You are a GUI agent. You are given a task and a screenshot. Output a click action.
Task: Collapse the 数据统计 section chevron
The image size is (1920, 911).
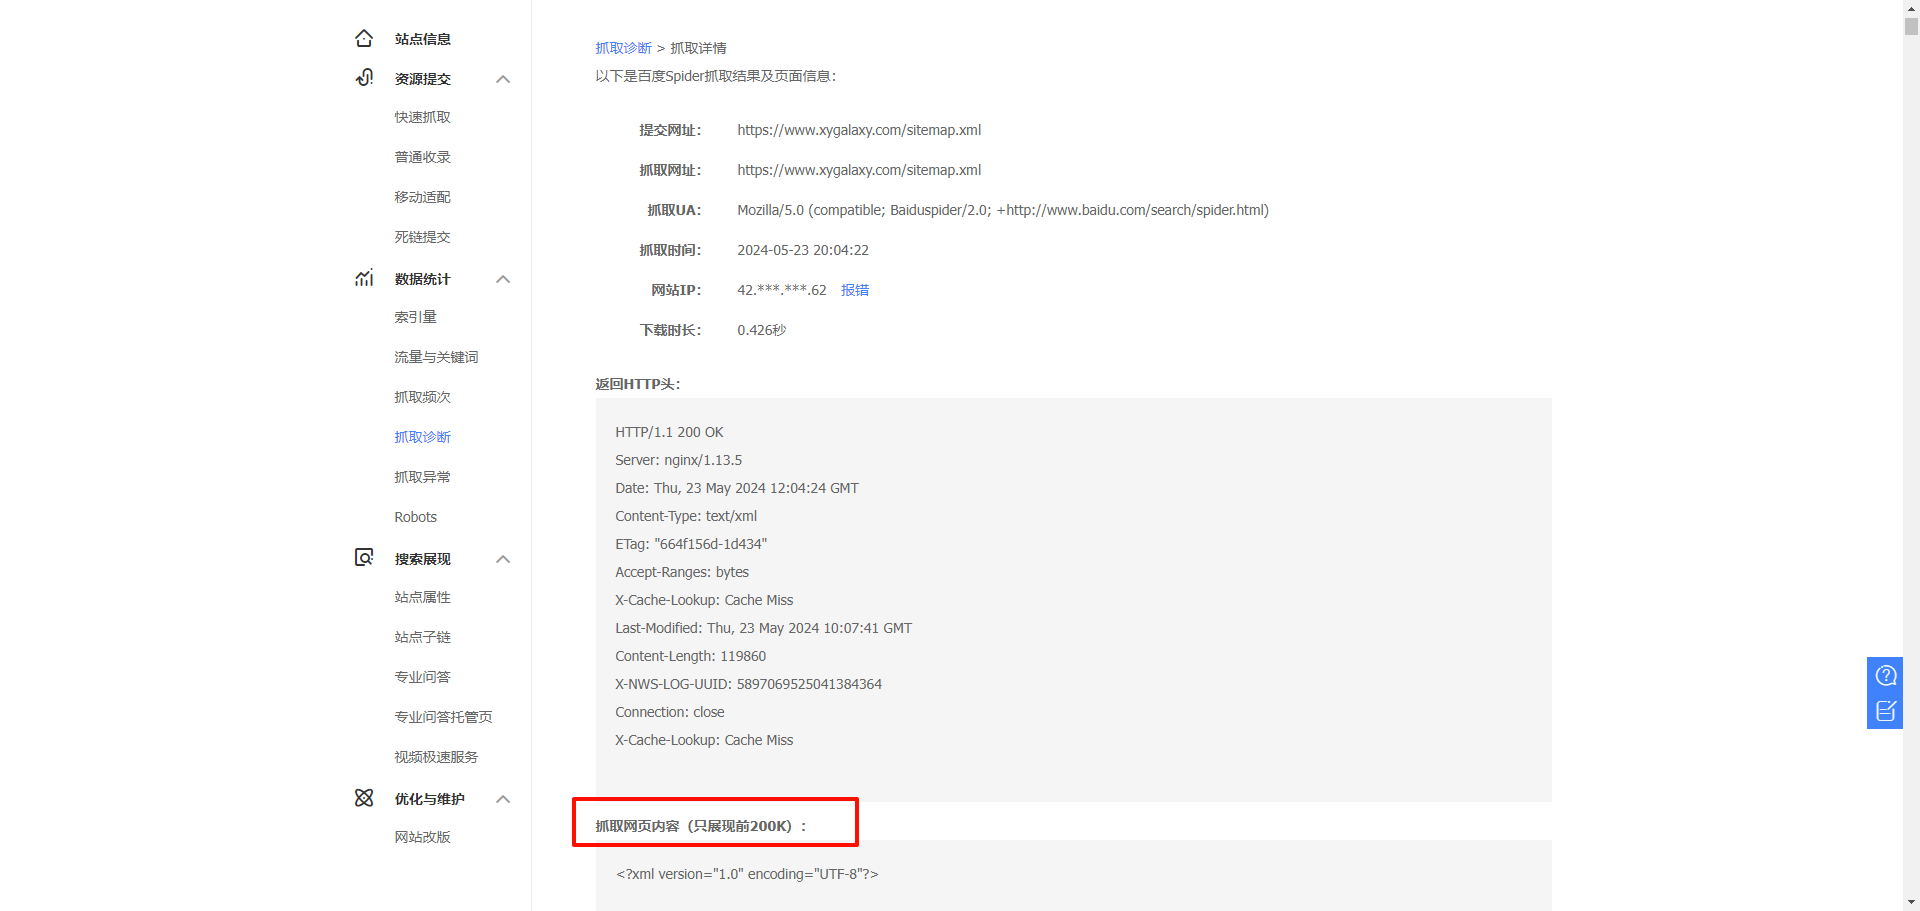[x=503, y=279]
